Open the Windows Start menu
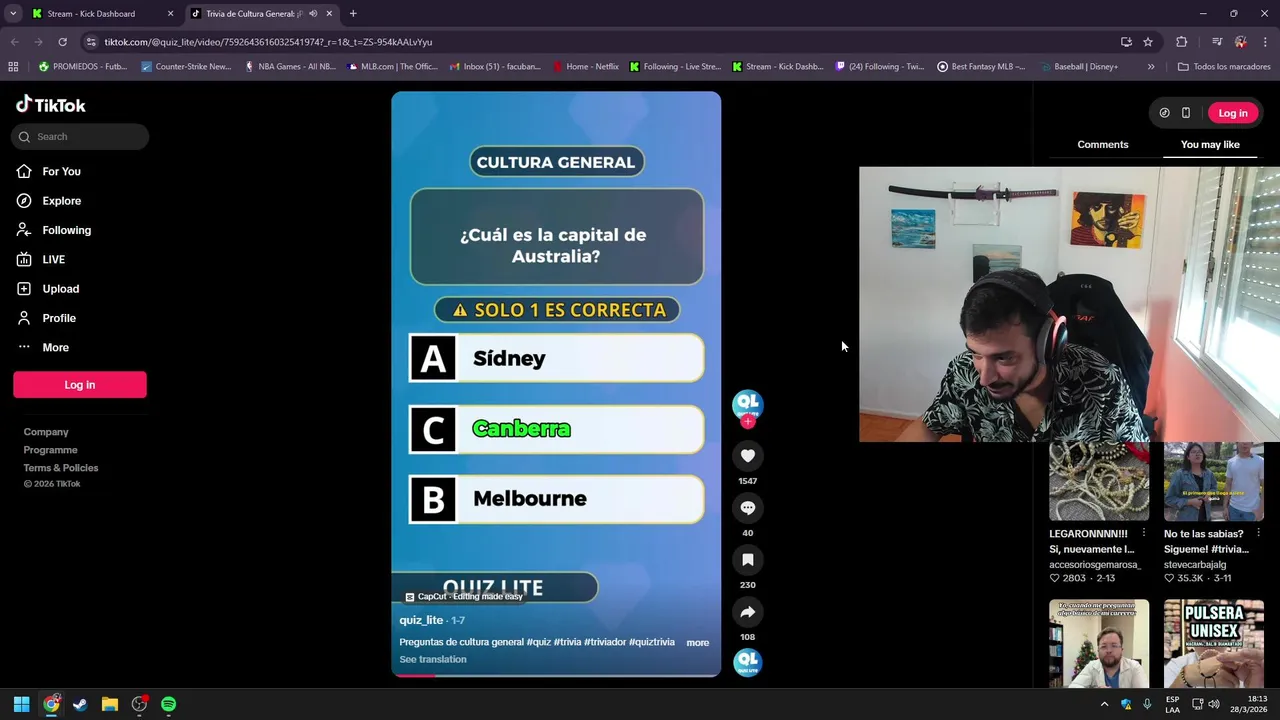This screenshot has height=720, width=1280. click(x=21, y=704)
